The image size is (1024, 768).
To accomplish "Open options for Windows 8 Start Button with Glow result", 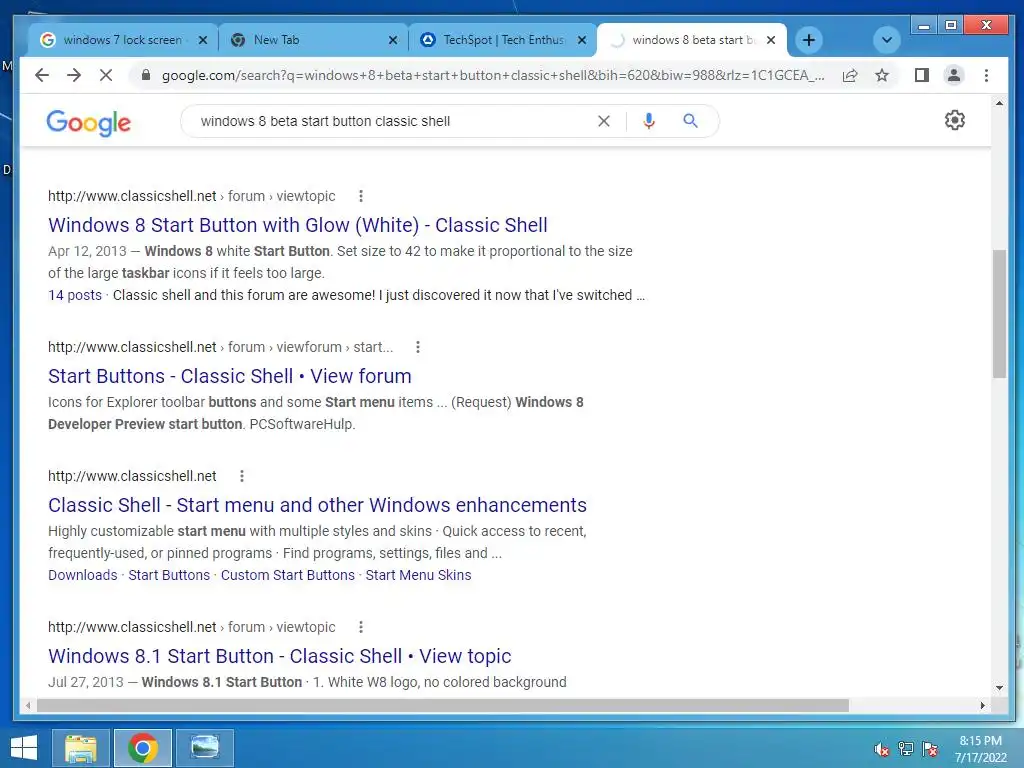I will pyautogui.click(x=360, y=196).
